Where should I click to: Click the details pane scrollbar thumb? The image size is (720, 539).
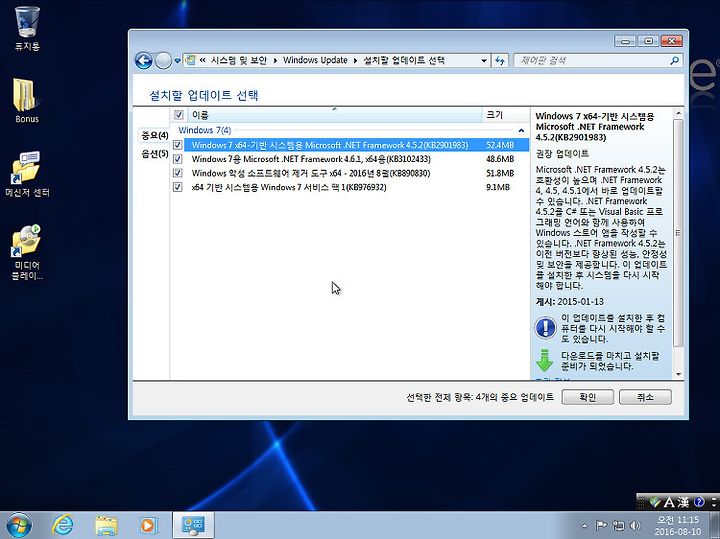679,233
